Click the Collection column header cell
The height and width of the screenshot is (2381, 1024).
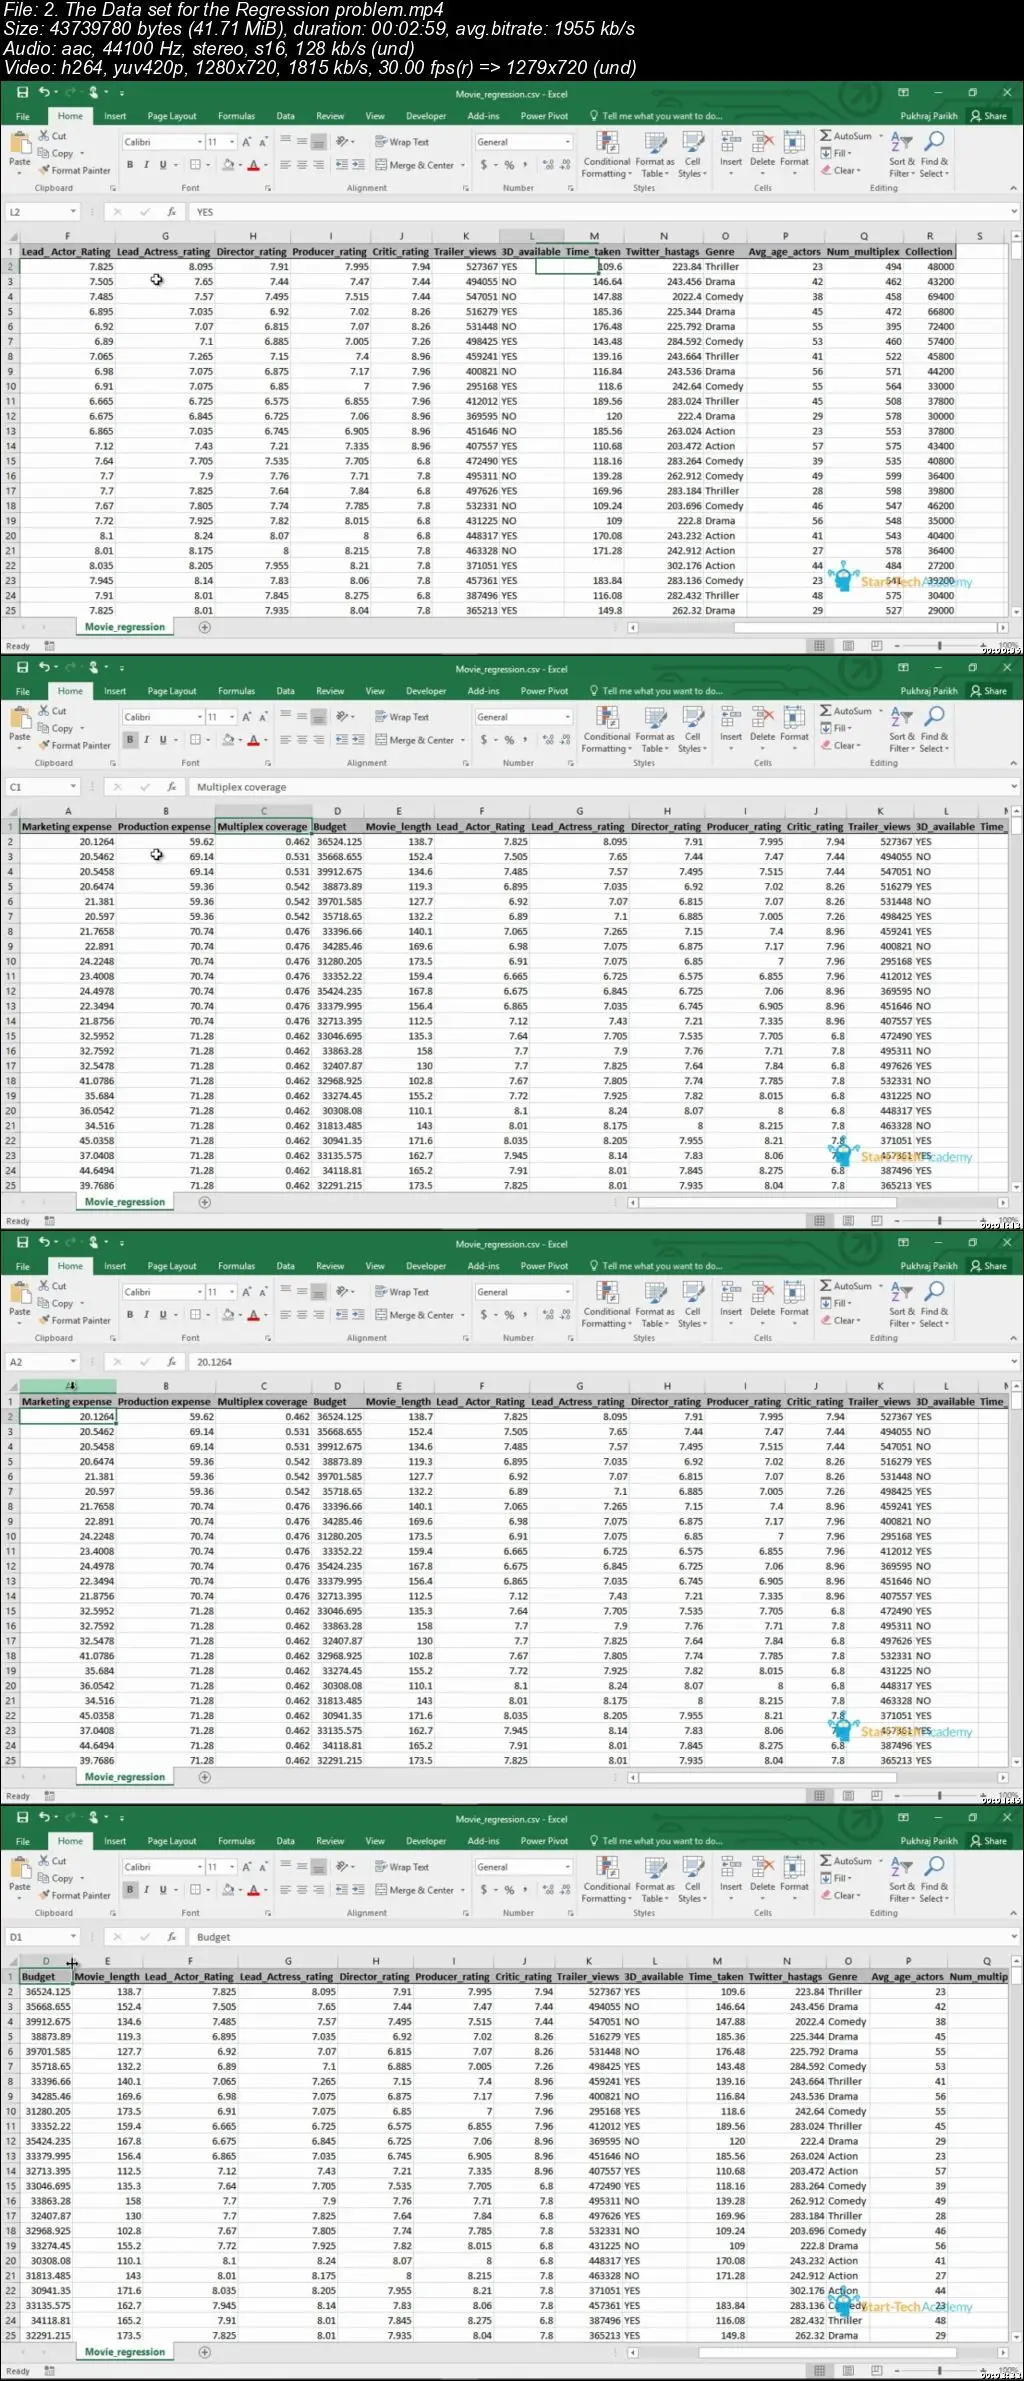coord(929,252)
